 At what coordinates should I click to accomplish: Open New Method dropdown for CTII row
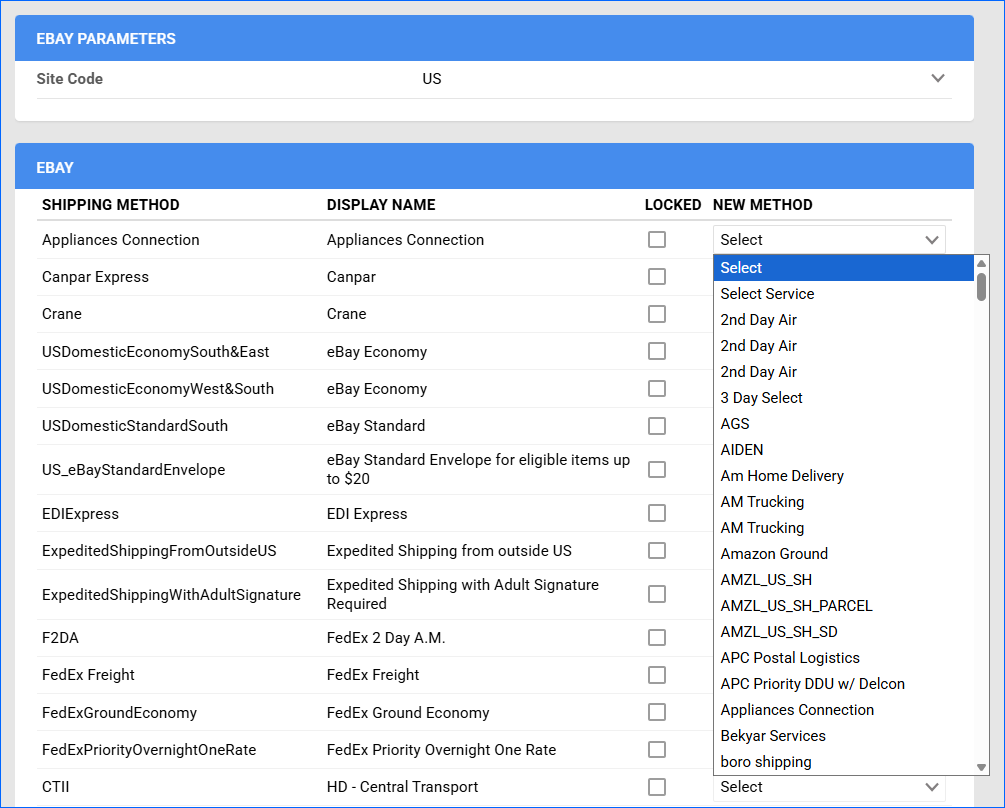tap(828, 787)
